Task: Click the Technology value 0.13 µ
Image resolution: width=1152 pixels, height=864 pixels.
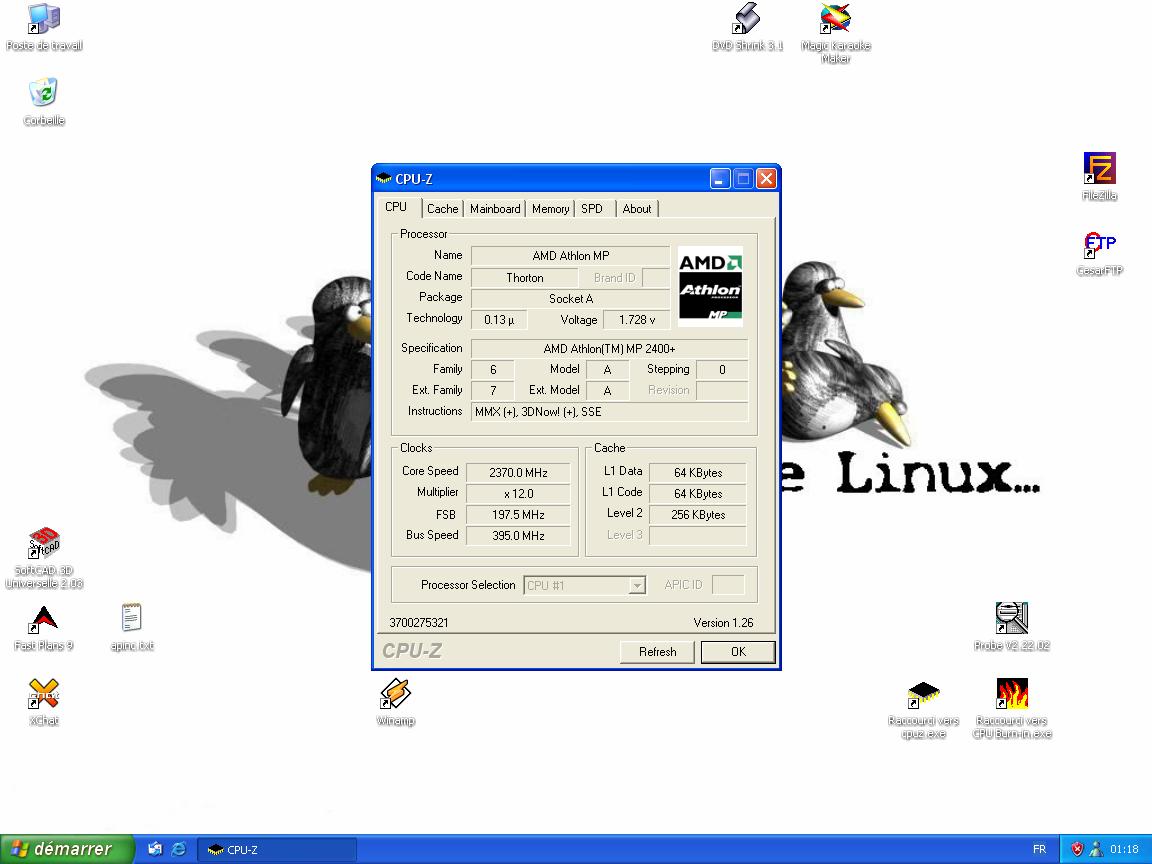Action: coord(499,320)
